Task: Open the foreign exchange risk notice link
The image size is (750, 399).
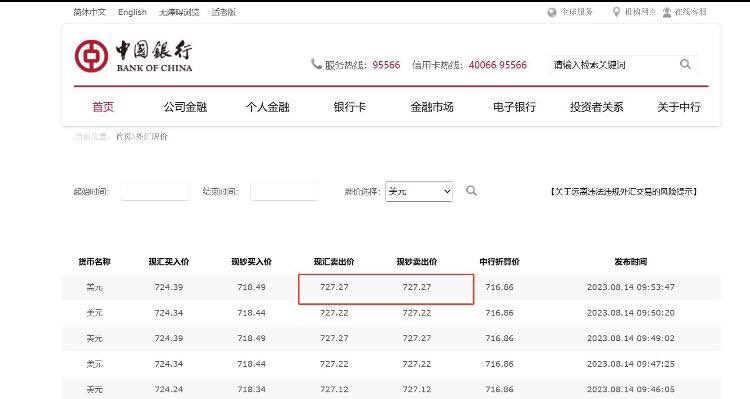Action: coord(624,191)
